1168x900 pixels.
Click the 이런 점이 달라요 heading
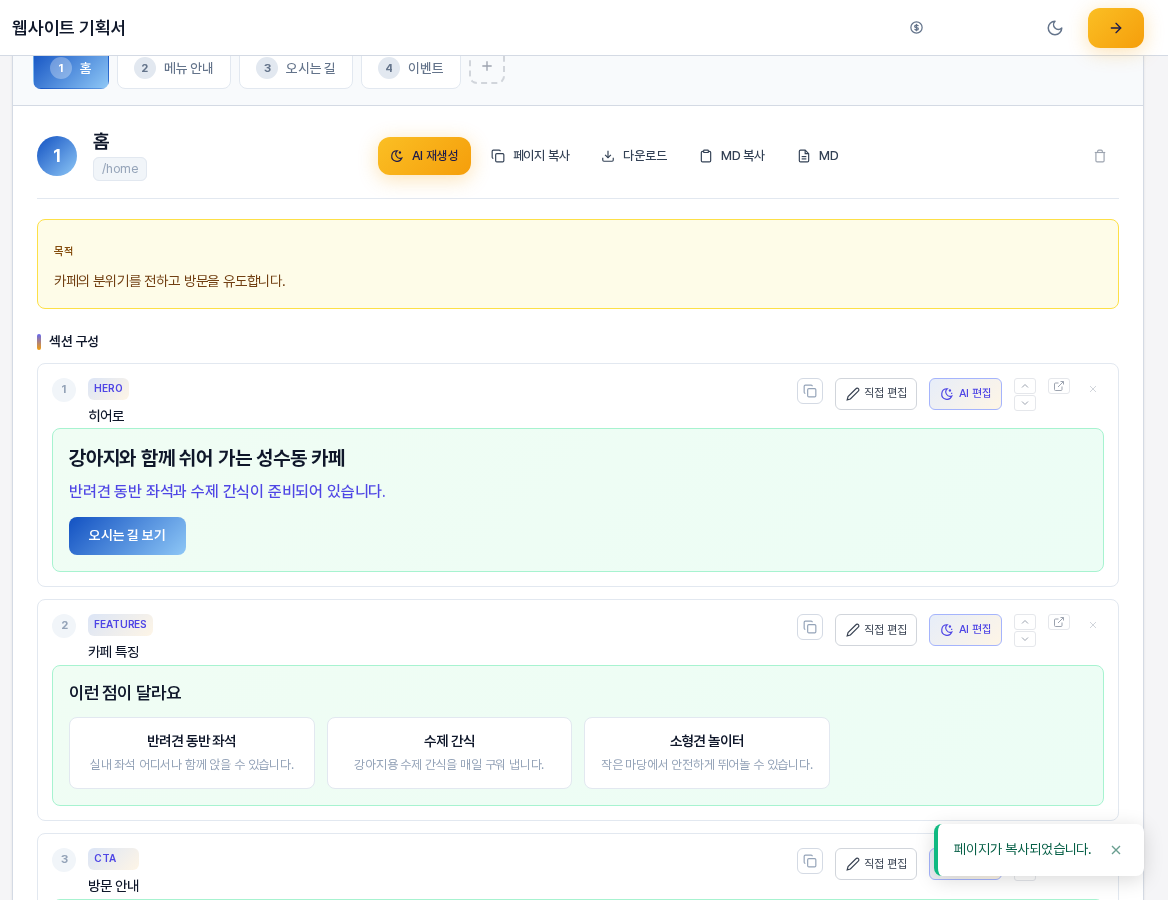click(x=125, y=692)
